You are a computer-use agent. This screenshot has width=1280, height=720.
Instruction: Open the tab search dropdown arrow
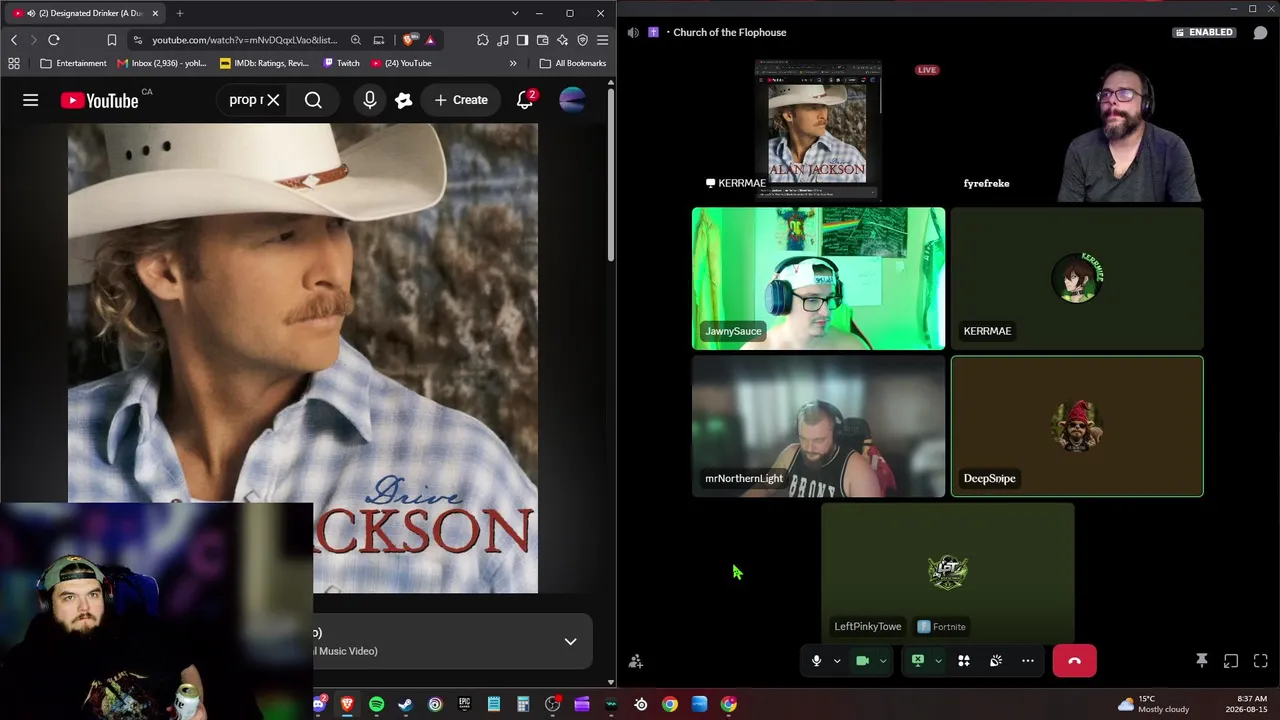point(515,13)
